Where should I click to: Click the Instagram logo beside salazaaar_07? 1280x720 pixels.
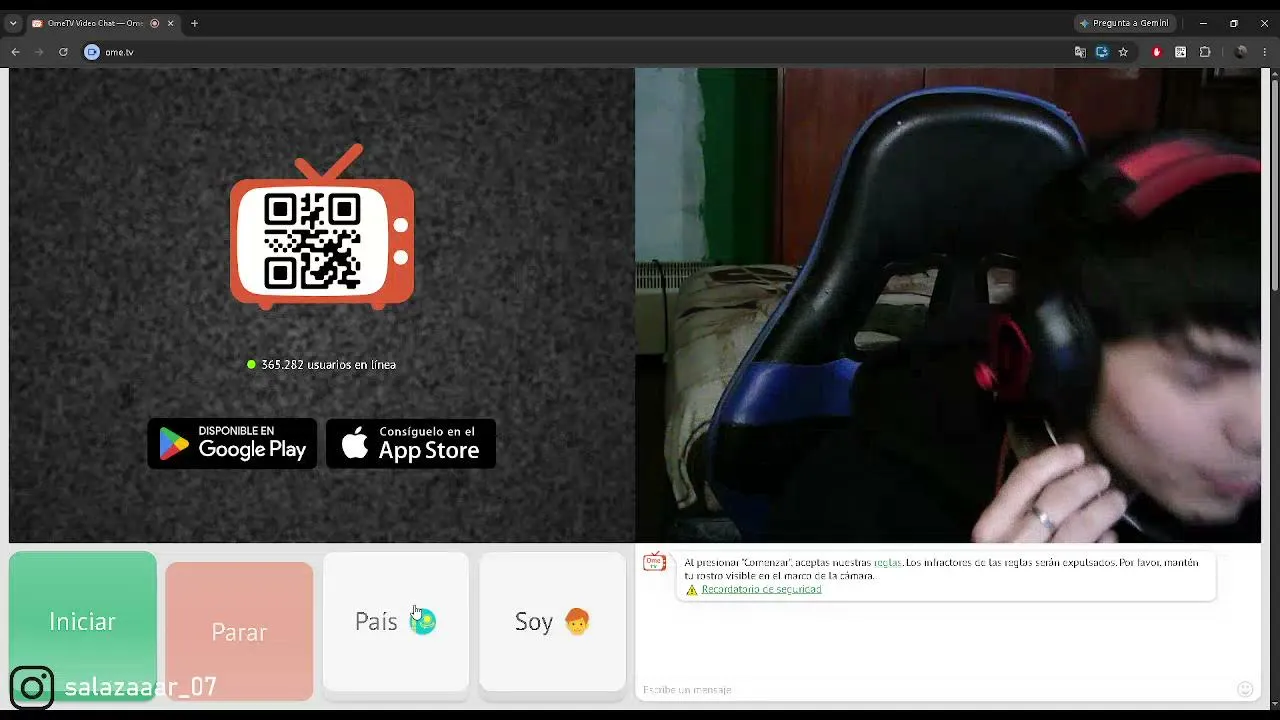point(31,687)
